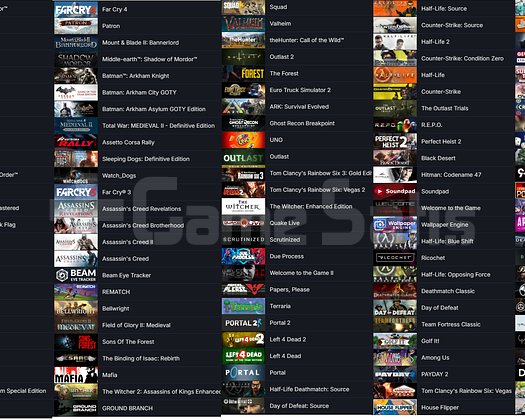Click theHunter: Call of the Wild title

coord(307,40)
